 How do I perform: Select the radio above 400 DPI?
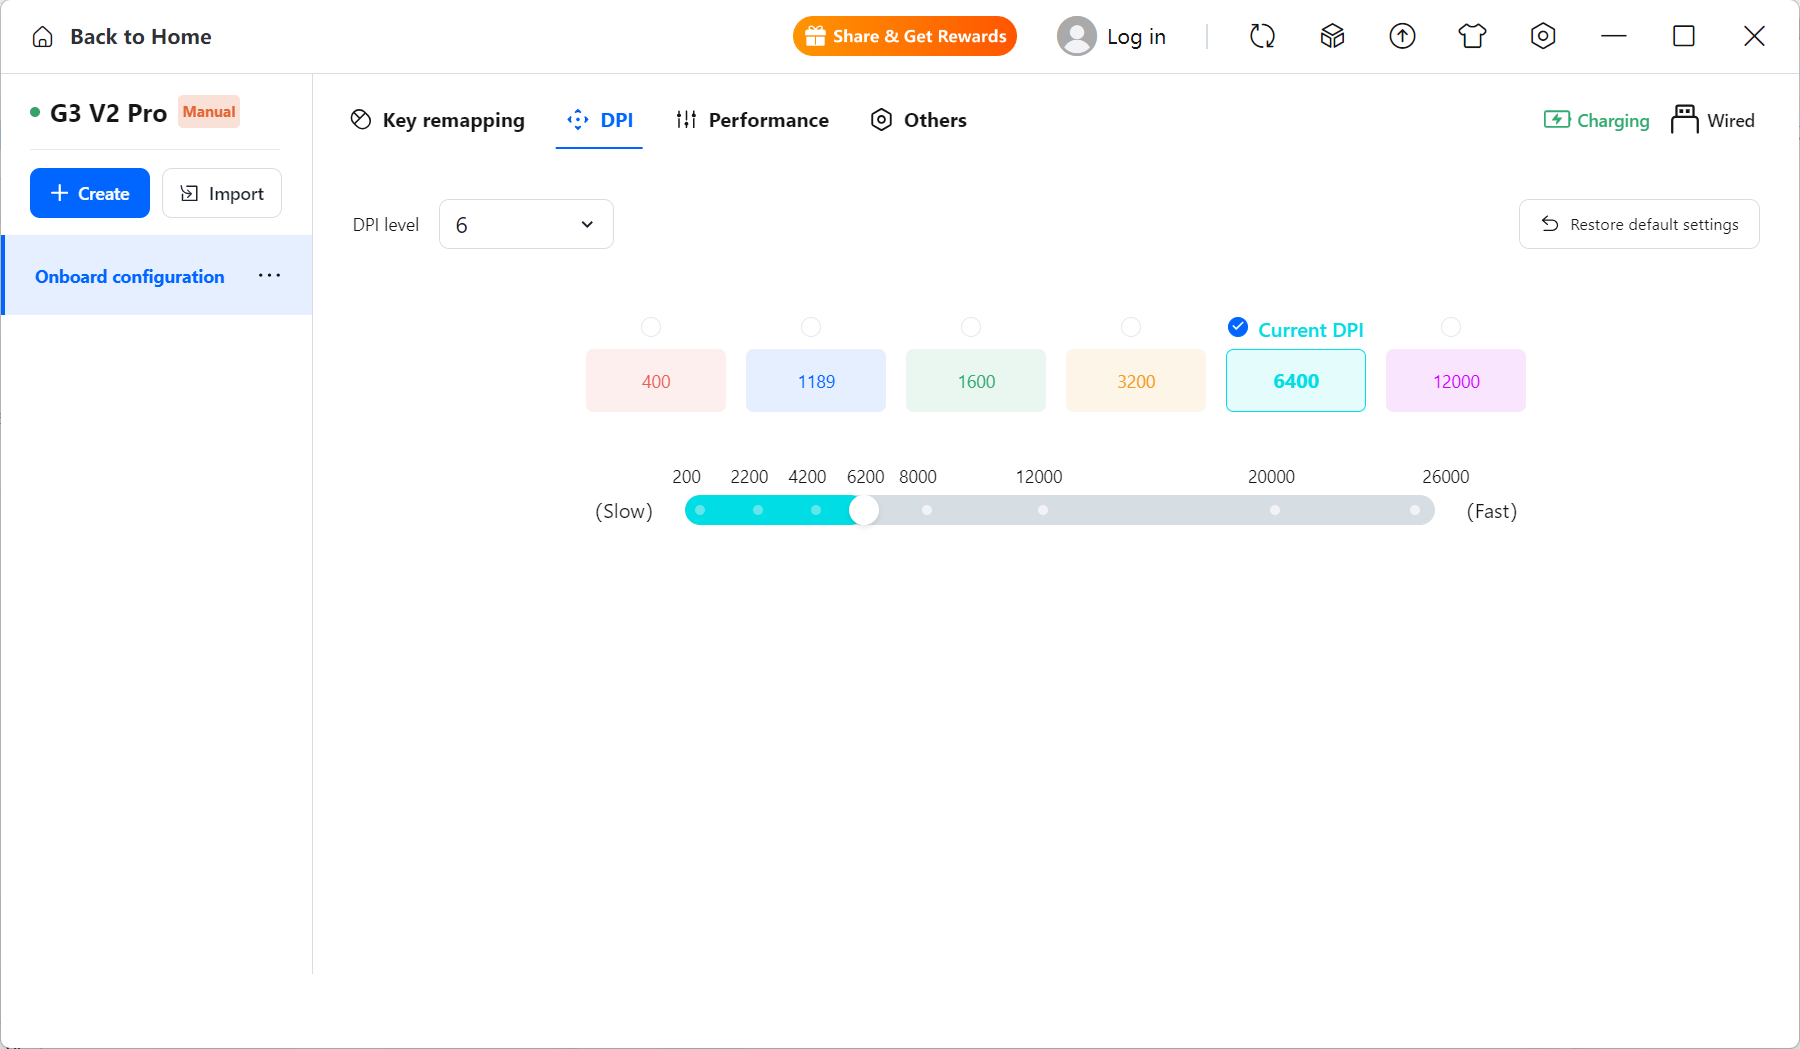click(x=651, y=327)
